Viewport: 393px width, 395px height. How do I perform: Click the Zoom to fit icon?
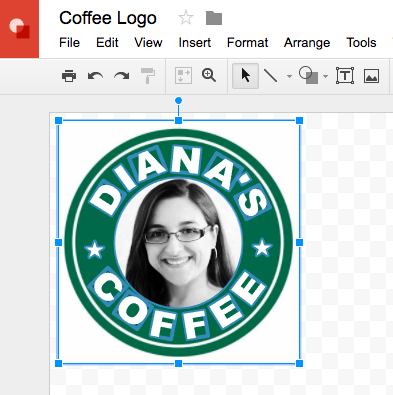coord(183,76)
